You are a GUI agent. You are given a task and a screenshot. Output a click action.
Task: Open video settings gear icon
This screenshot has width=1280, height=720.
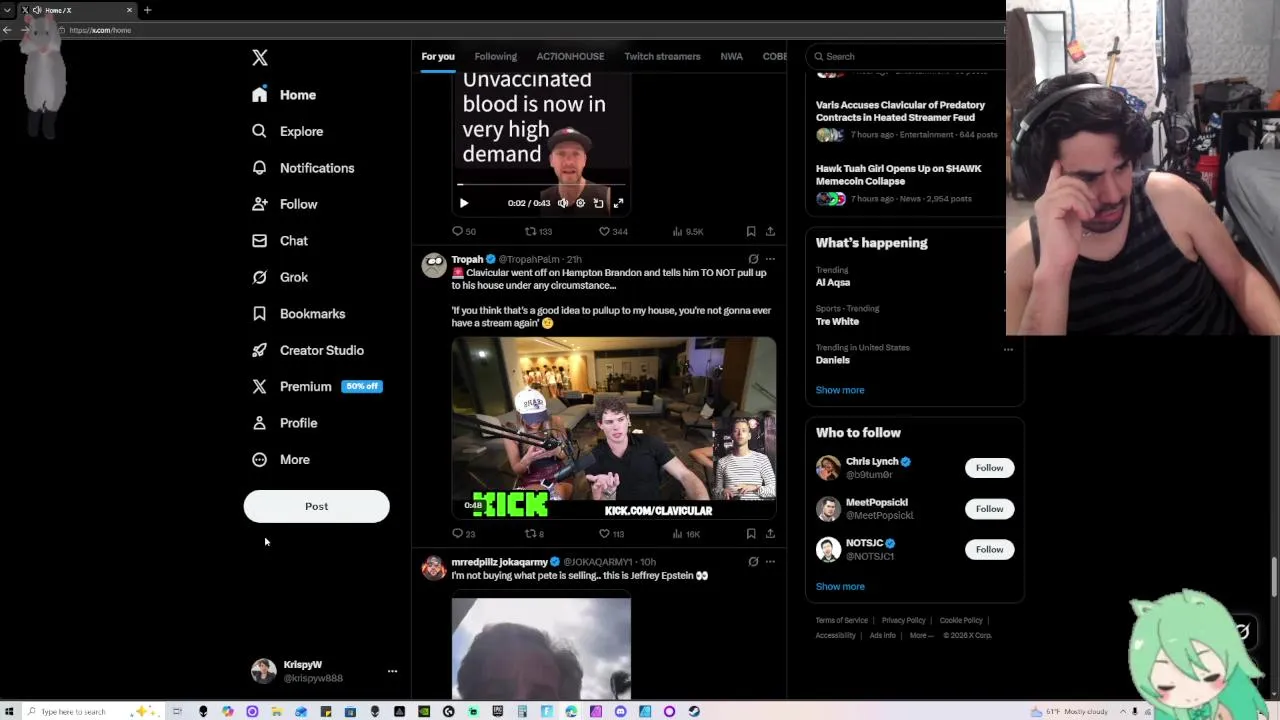click(580, 203)
